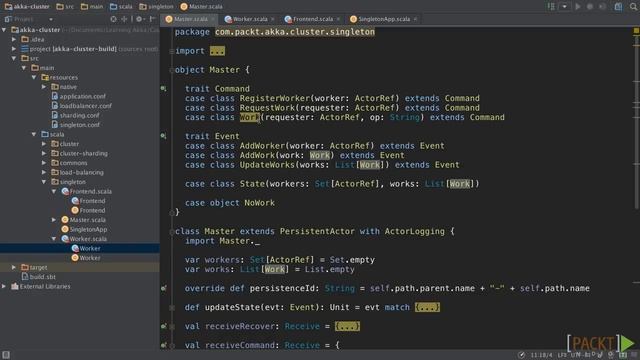Click the tool windows toggle in bottom-left corner

tap(6, 355)
